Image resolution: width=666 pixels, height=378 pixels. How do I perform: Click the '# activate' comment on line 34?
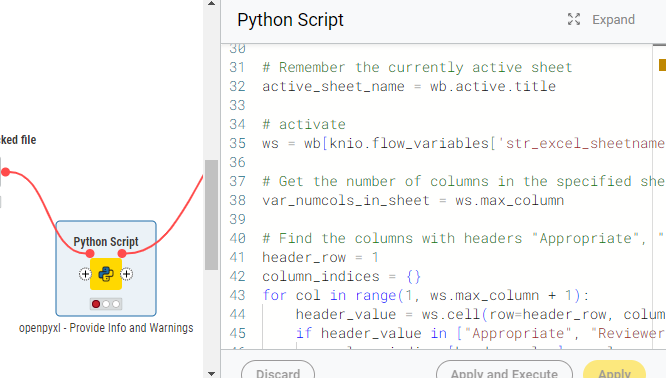pyautogui.click(x=304, y=124)
